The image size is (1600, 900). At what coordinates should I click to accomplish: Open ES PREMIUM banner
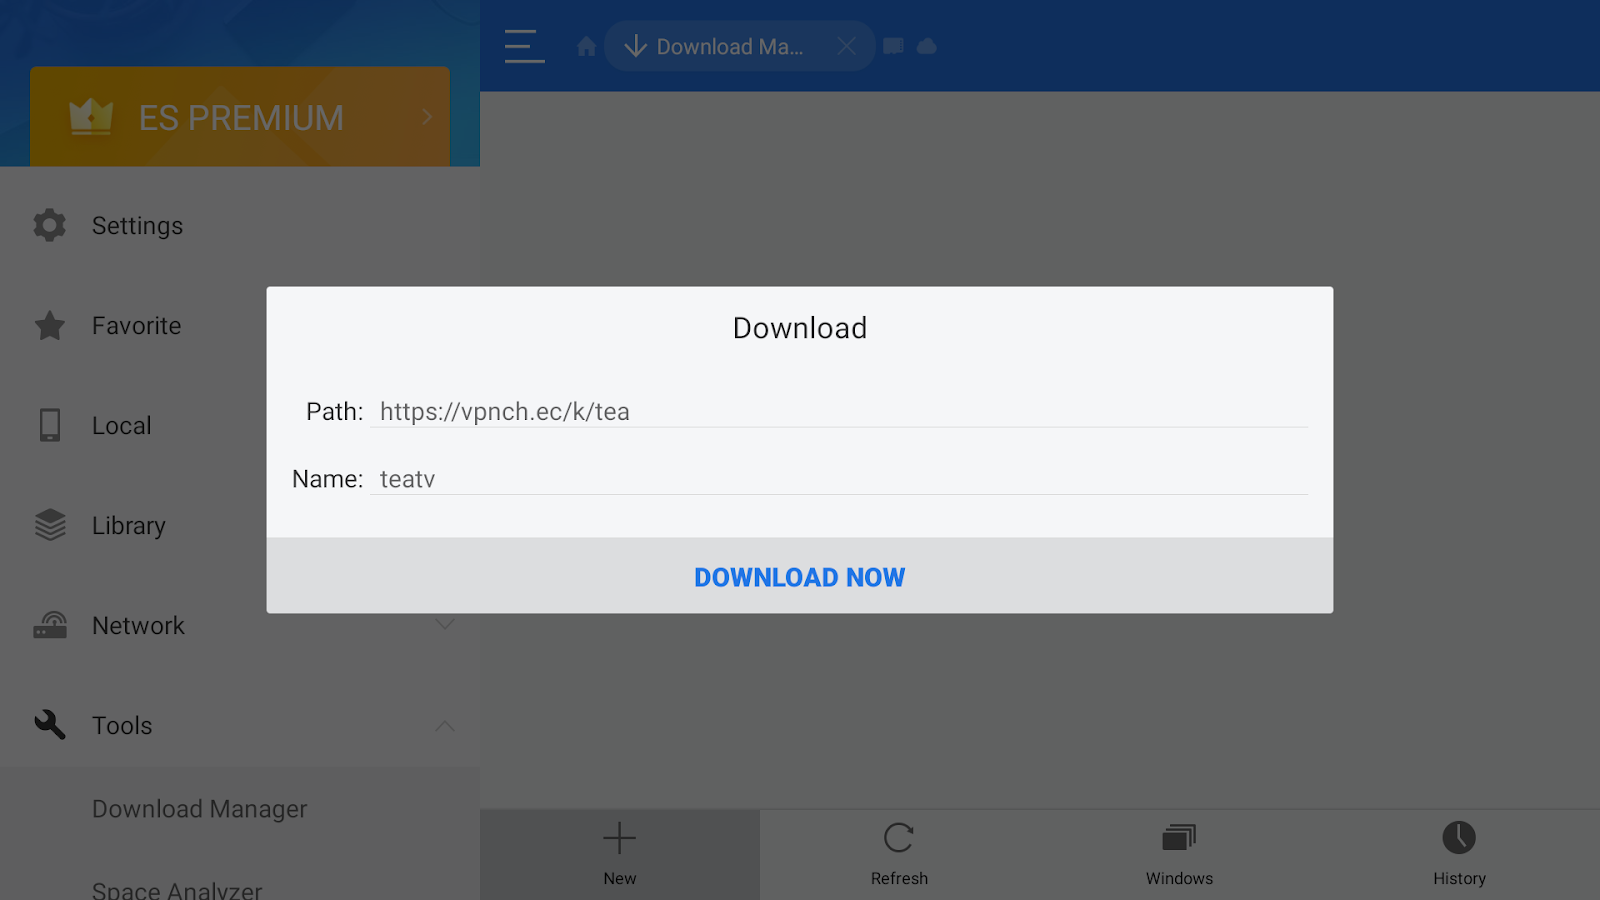click(240, 117)
